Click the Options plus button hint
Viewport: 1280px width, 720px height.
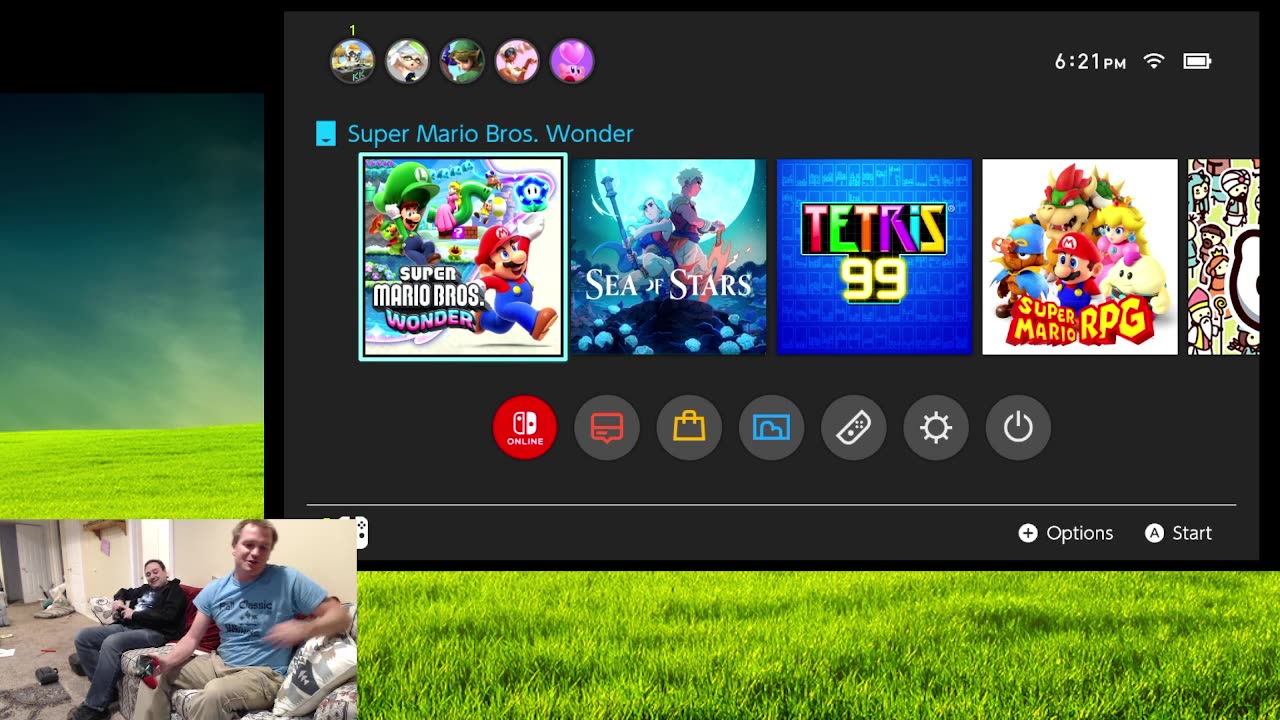[1066, 533]
